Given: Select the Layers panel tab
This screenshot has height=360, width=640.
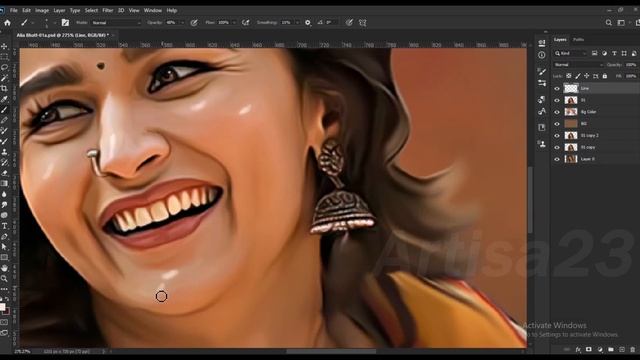Looking at the screenshot, I should coord(560,40).
